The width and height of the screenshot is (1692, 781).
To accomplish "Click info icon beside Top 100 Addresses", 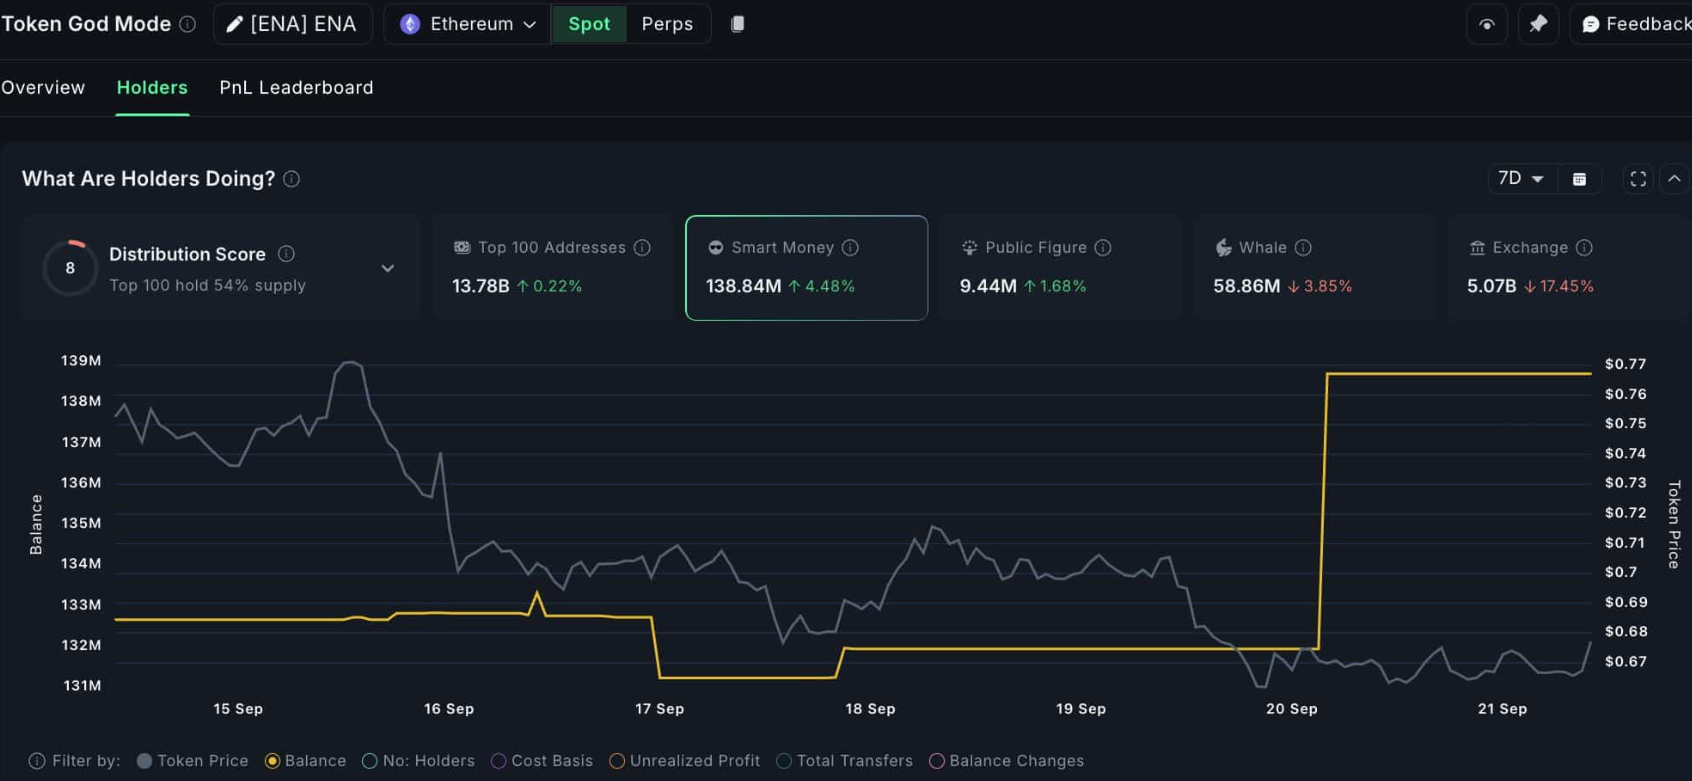I will point(642,247).
